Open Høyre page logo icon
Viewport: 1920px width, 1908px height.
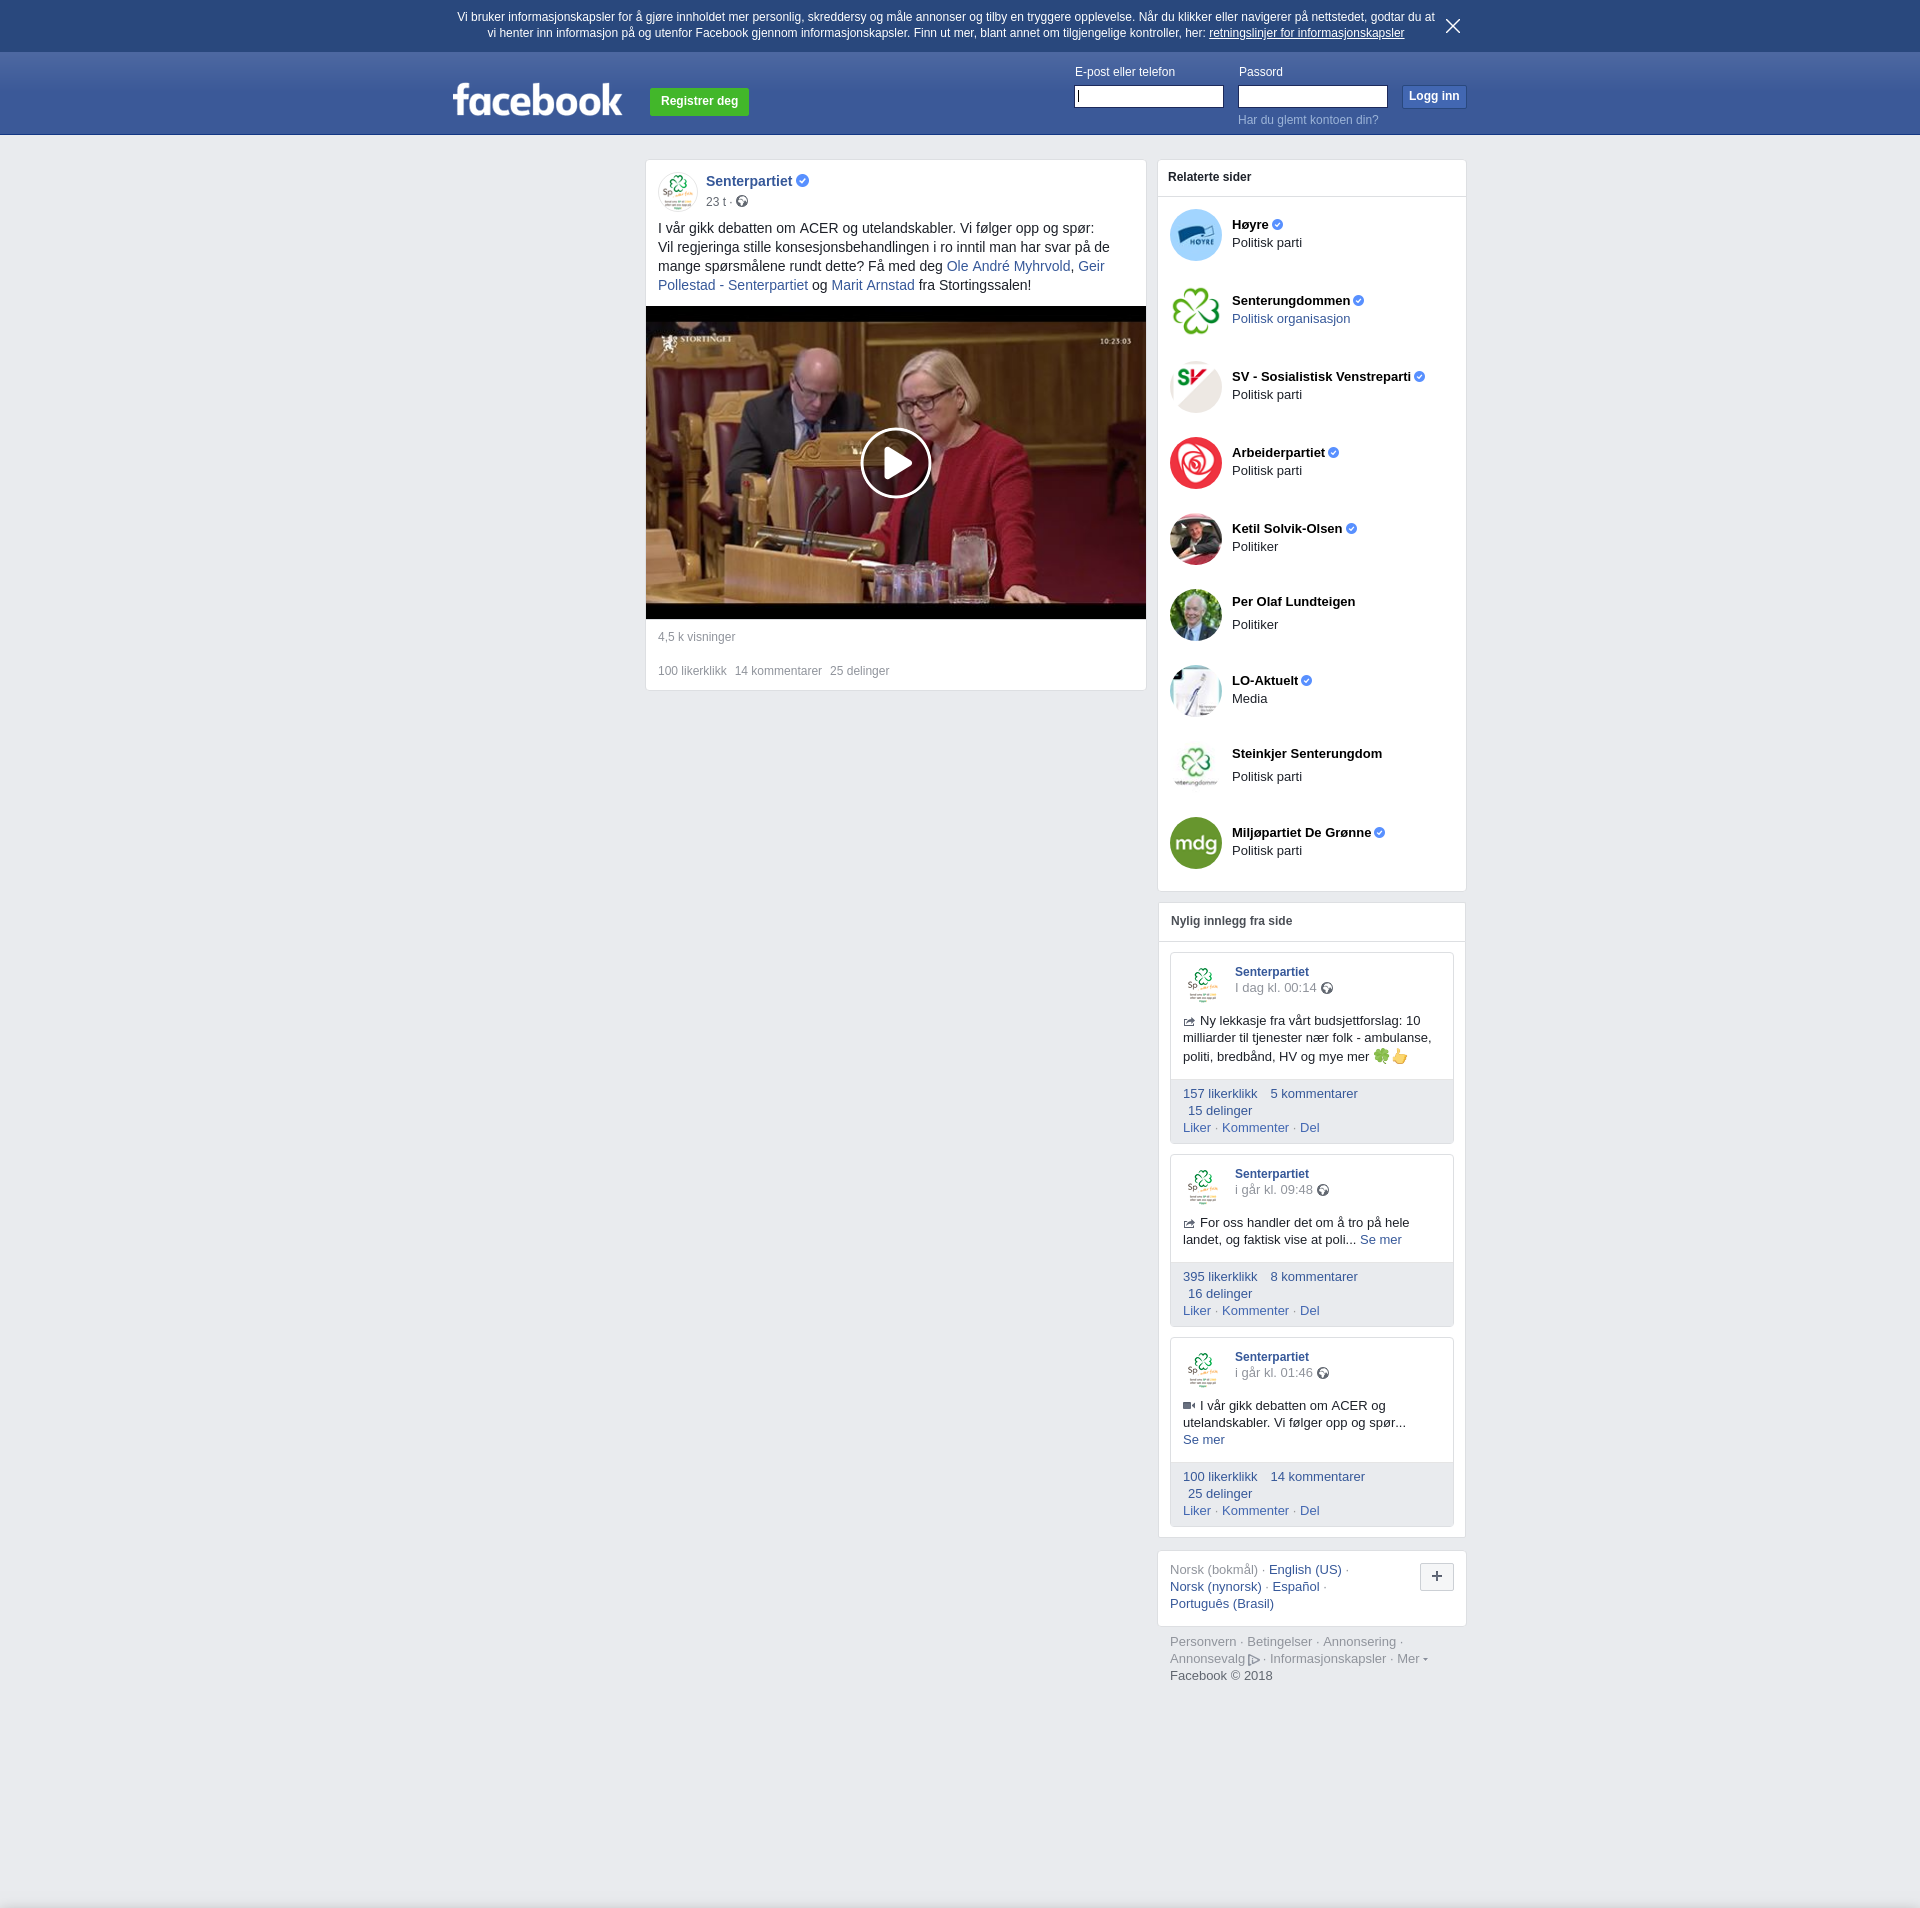(1196, 235)
